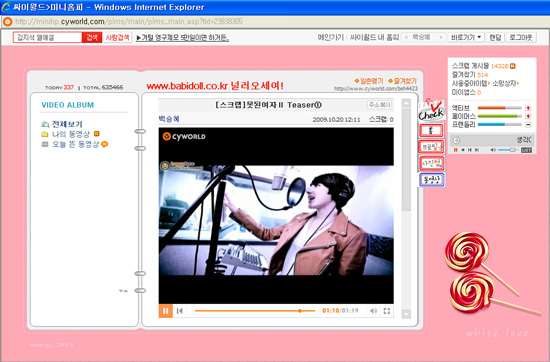Image resolution: width=550 pixels, height=362 pixels.
Task: Mute the video using the speaker icon
Action: click(373, 311)
